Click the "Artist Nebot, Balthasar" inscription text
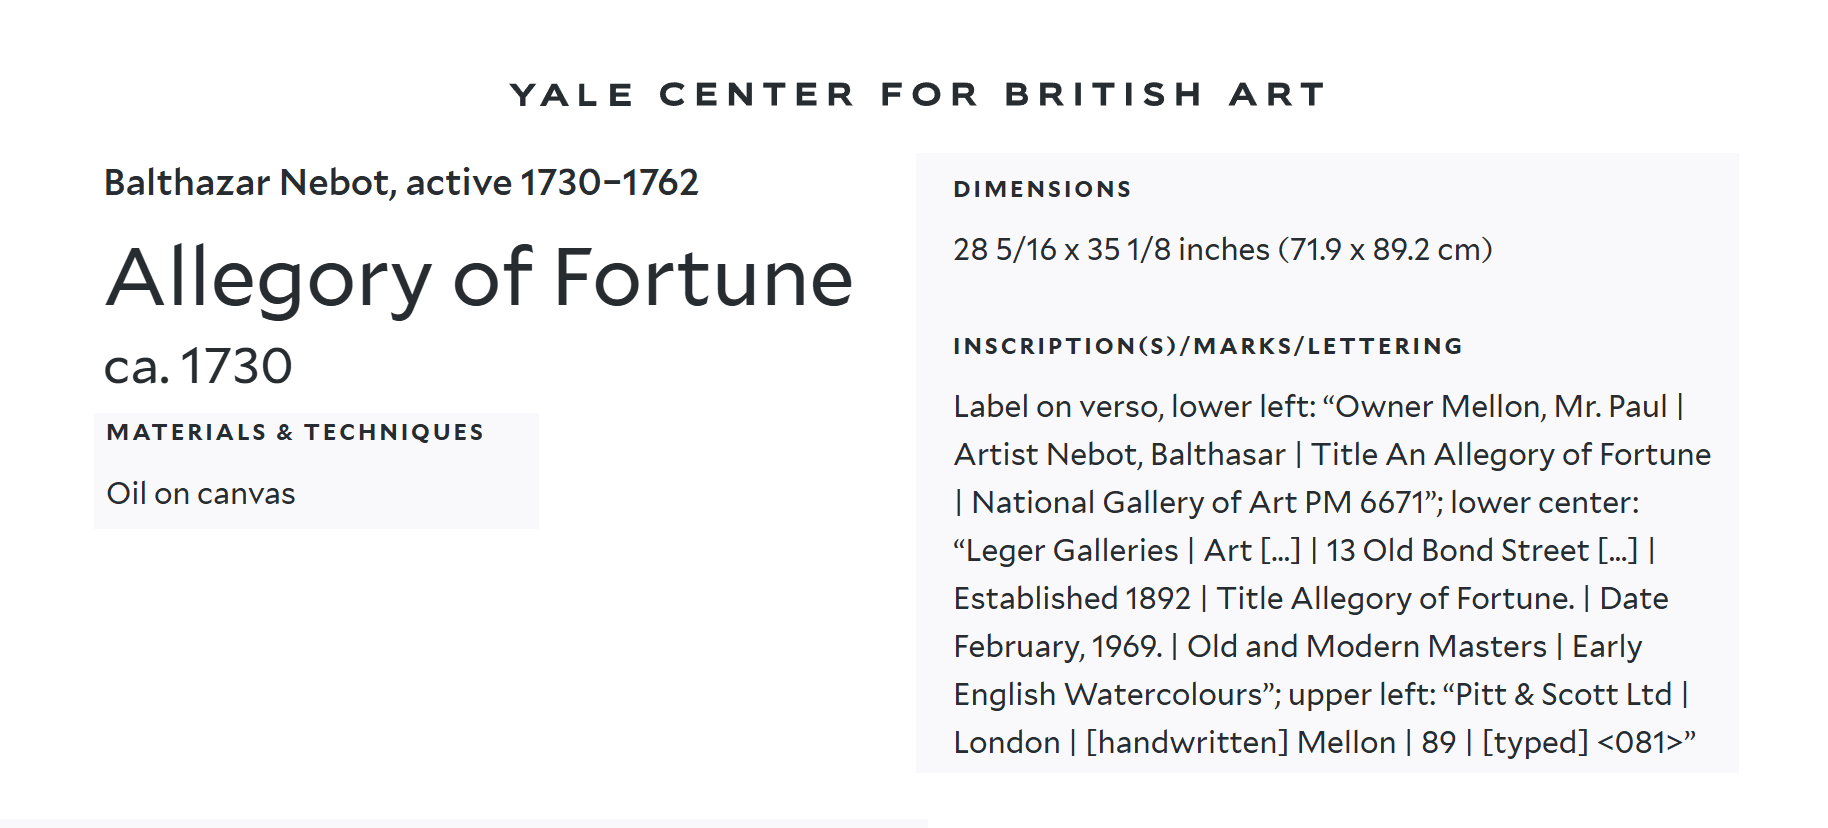This screenshot has width=1828, height=828. click(x=1119, y=455)
